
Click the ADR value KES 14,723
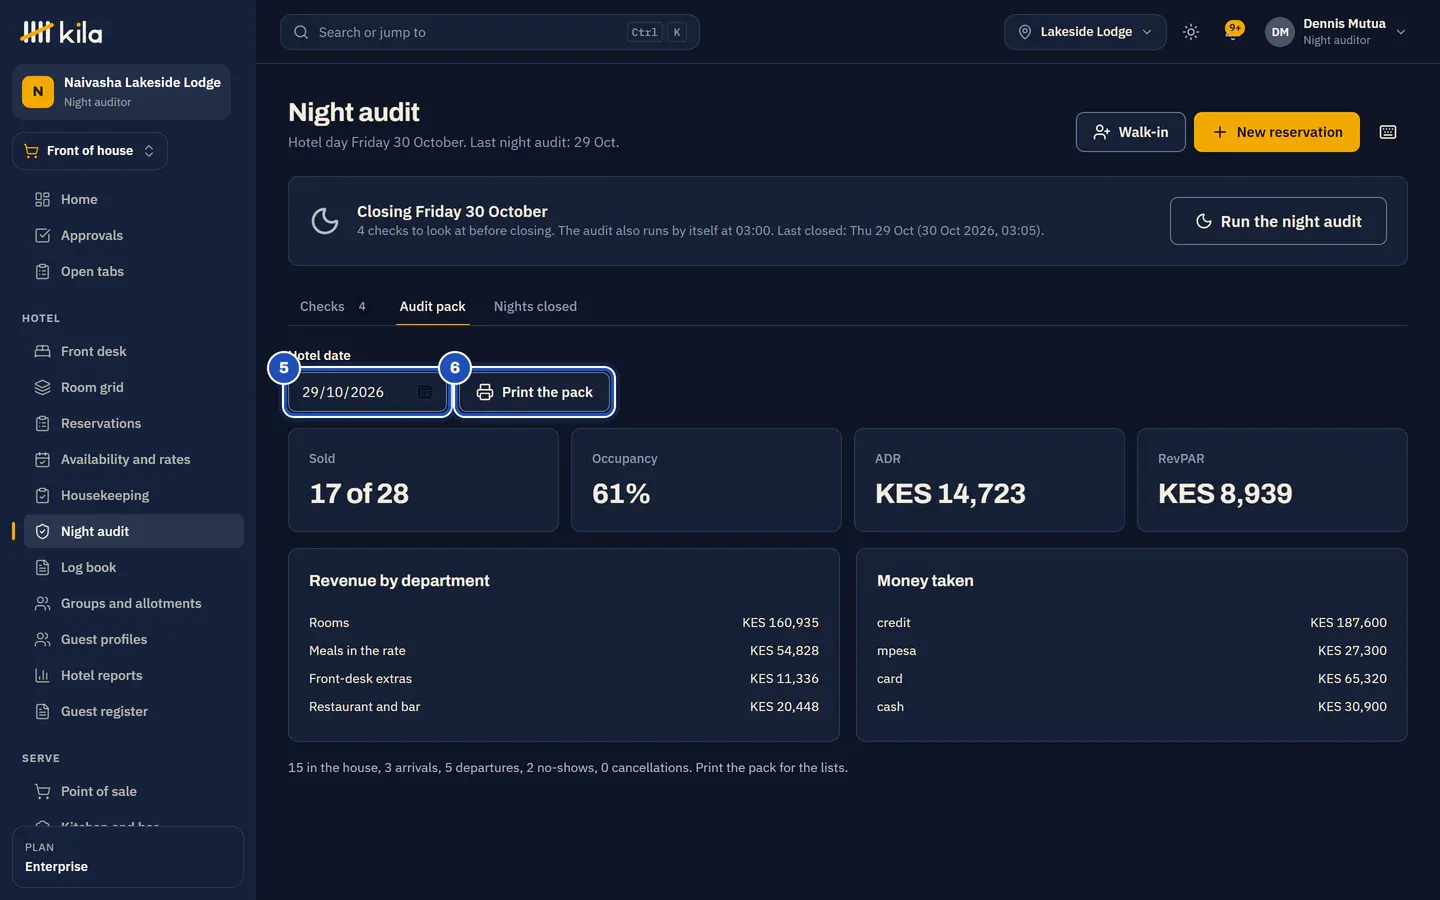[x=950, y=494]
